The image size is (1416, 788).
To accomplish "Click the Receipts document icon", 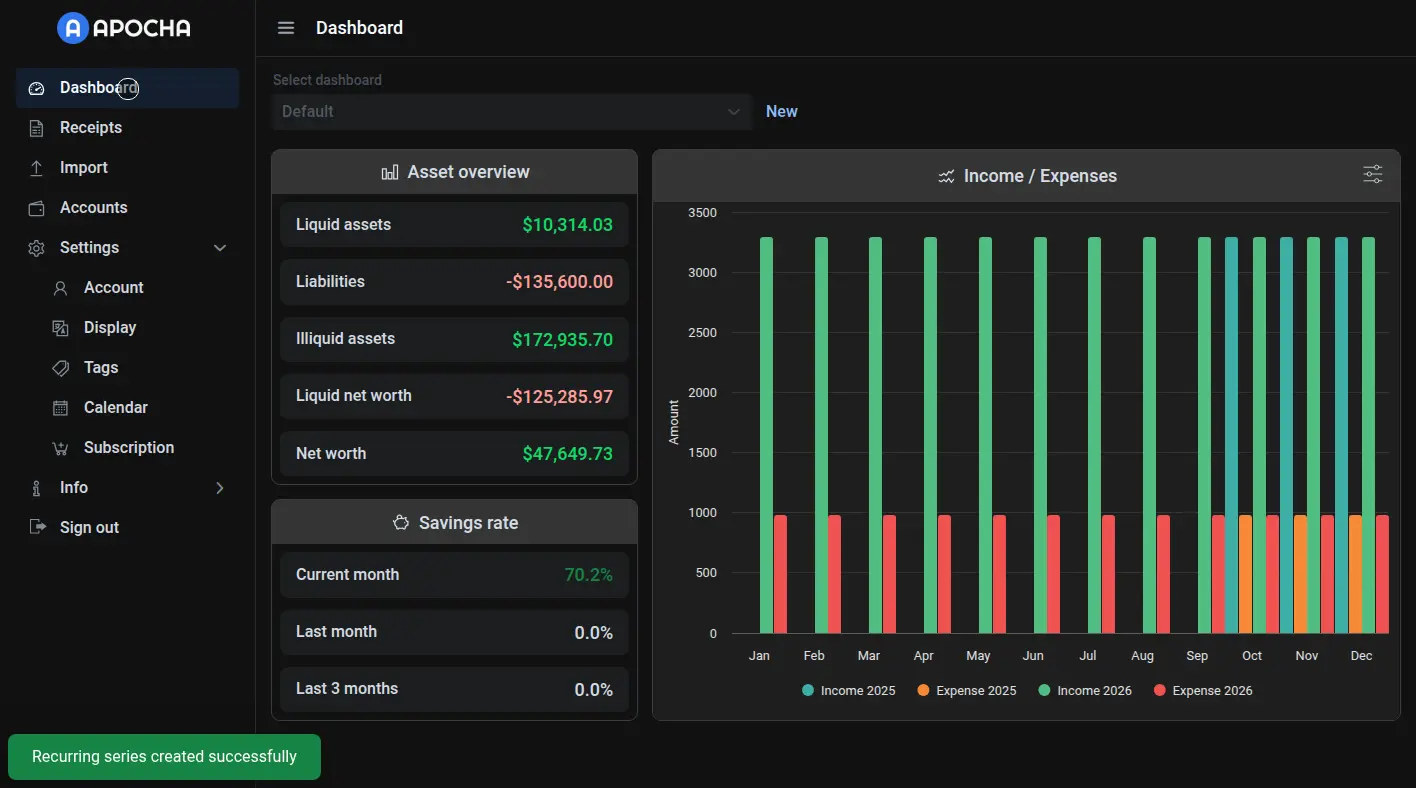I will tap(37, 128).
